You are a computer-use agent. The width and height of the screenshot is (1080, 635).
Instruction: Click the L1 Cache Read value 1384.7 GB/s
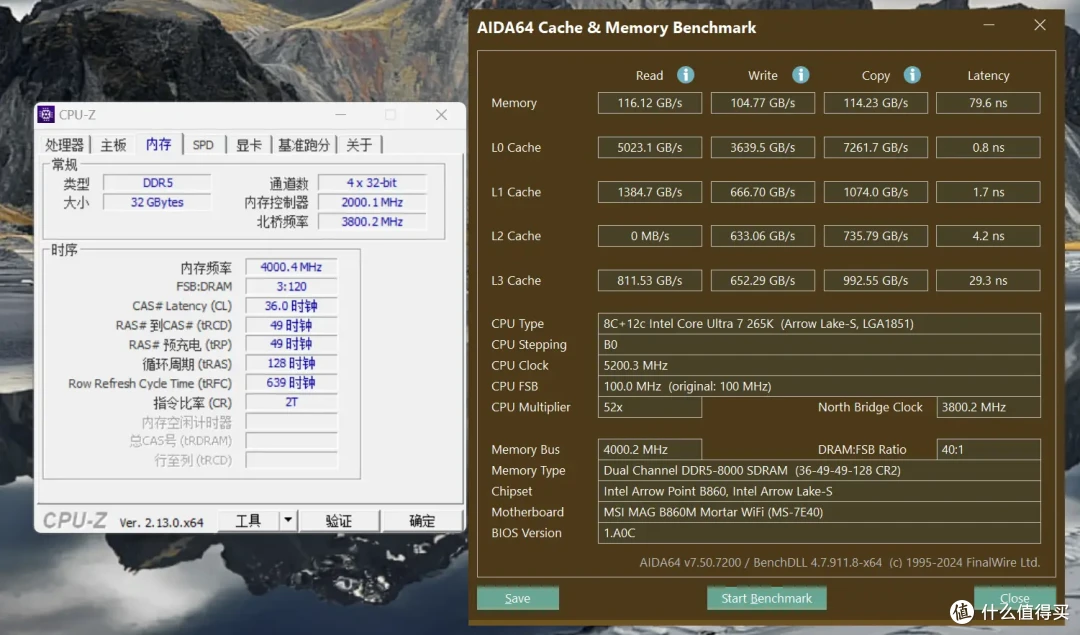(650, 191)
